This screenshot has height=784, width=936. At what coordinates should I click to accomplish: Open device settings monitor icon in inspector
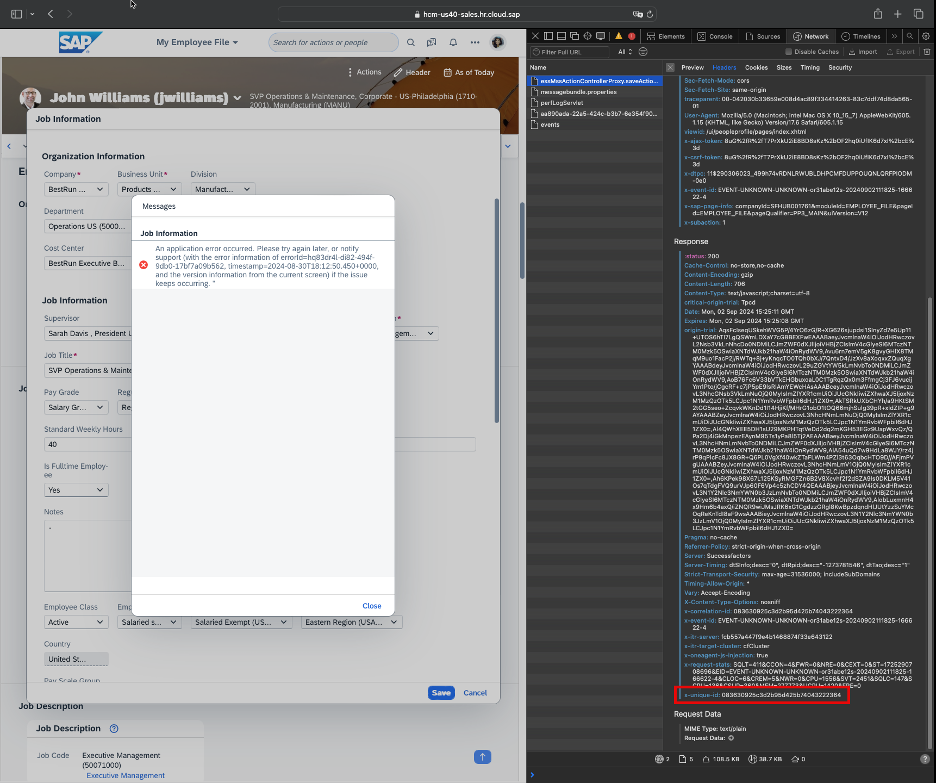pos(601,36)
